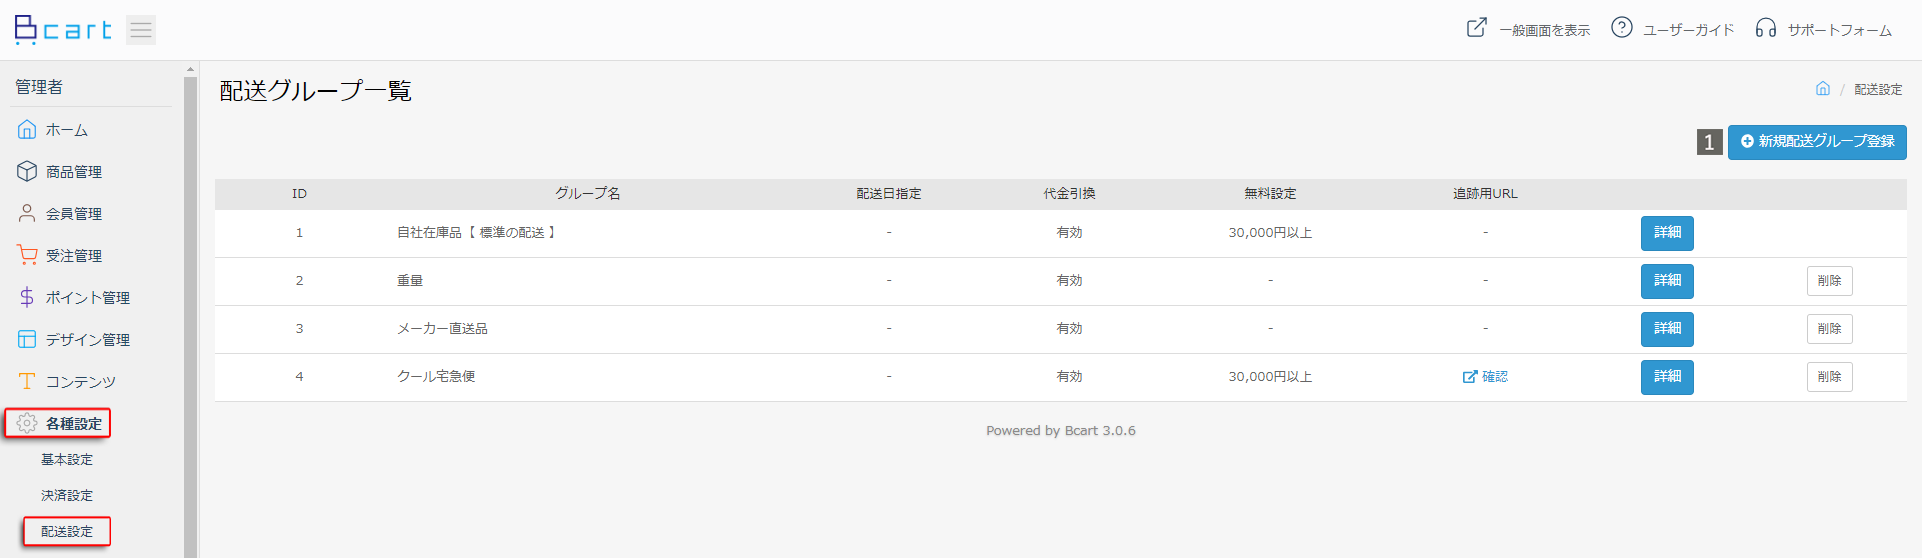Open the ユーザーガイド help icon
The image size is (1922, 558).
pyautogui.click(x=1622, y=28)
